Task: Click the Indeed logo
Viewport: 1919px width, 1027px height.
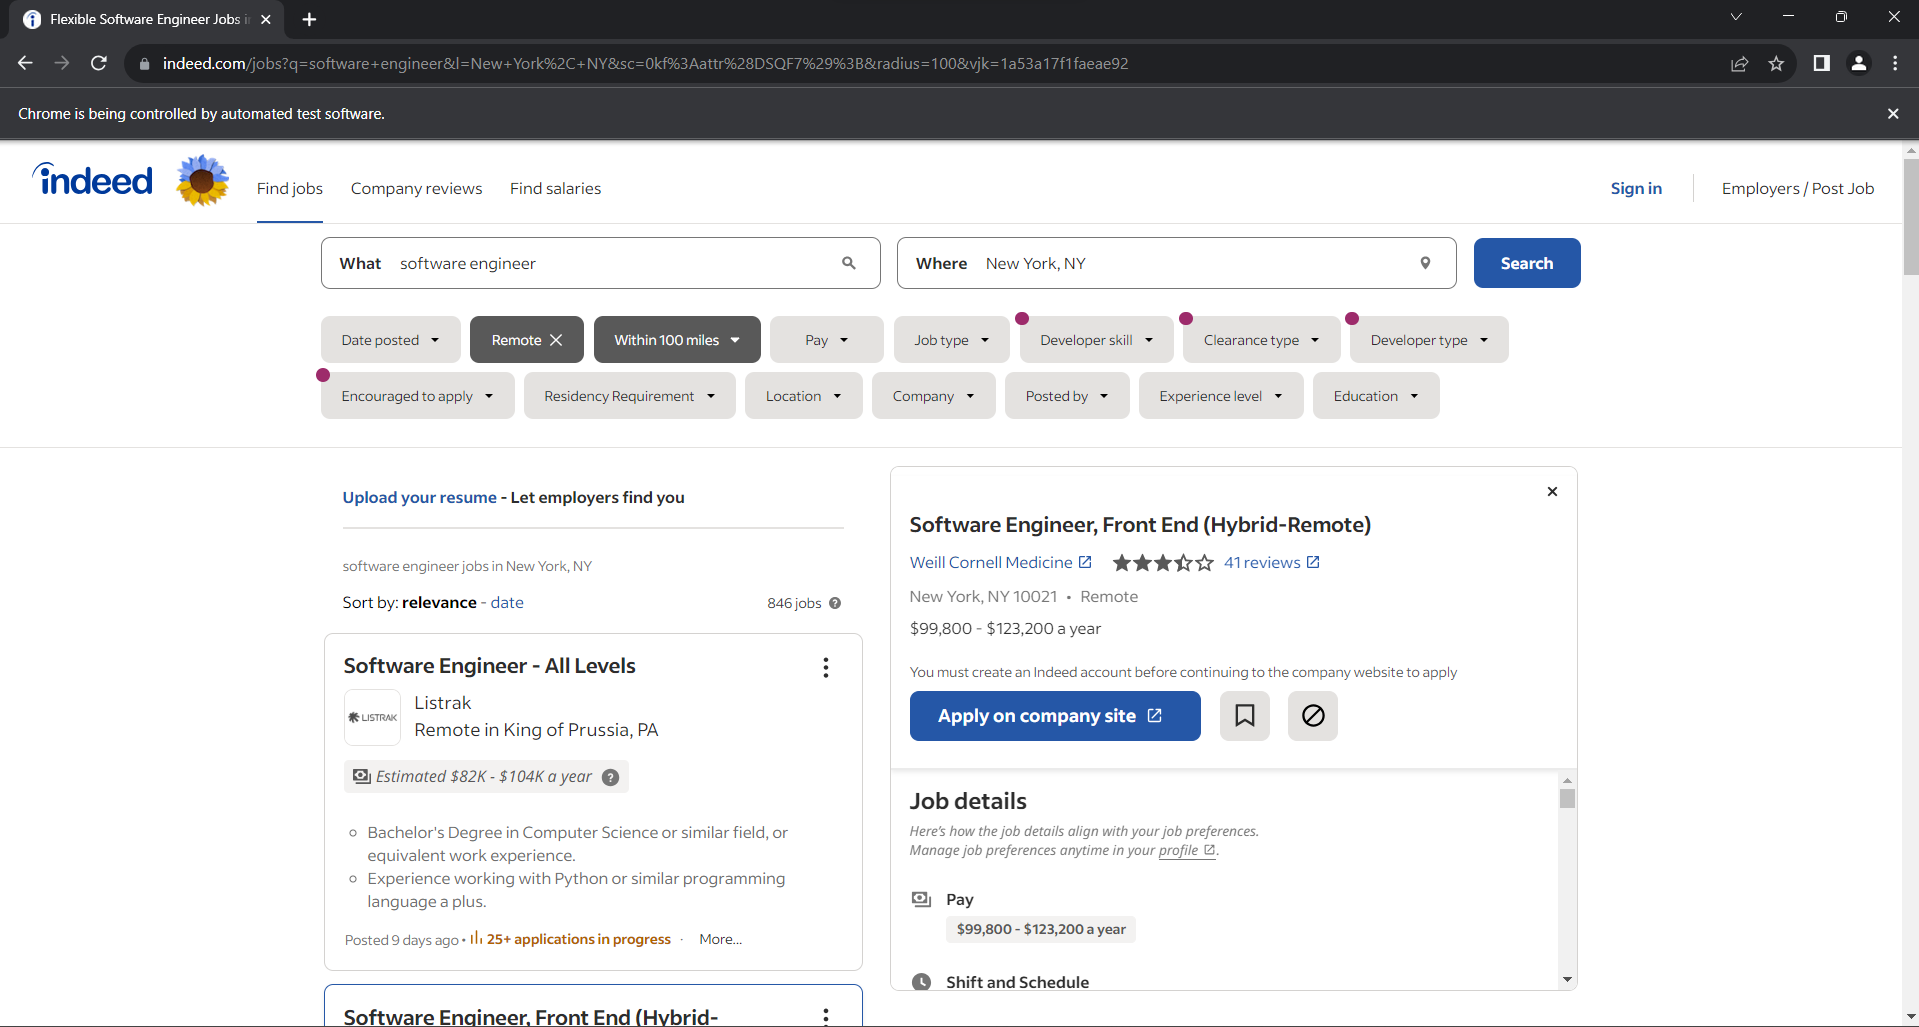Action: (91, 180)
